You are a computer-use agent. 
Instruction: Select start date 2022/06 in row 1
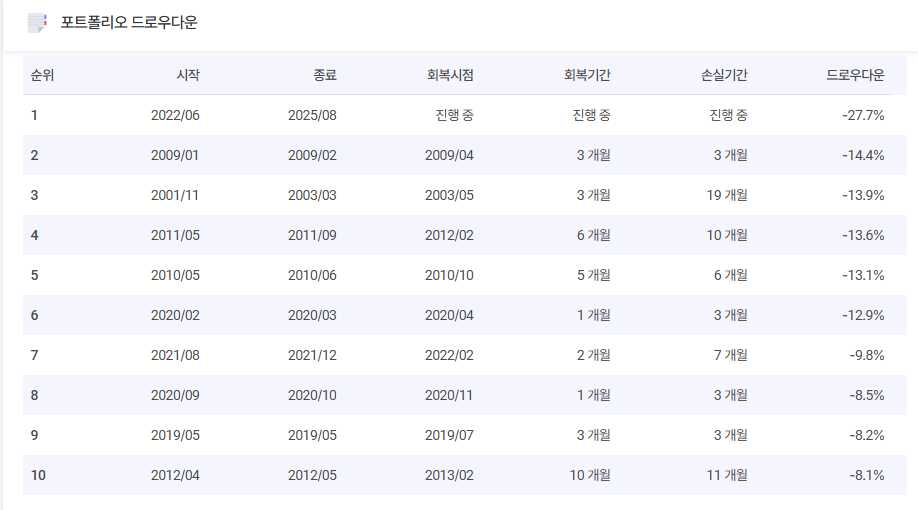[175, 115]
